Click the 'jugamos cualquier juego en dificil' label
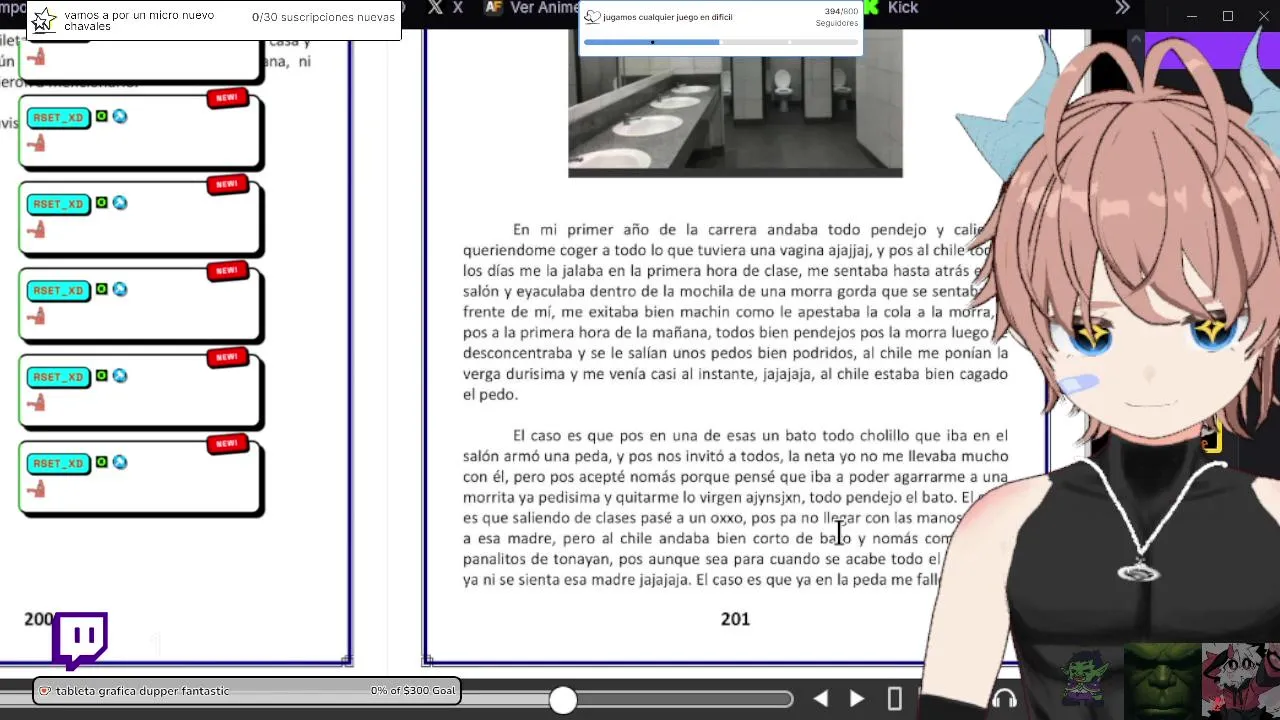1280x720 pixels. click(667, 17)
